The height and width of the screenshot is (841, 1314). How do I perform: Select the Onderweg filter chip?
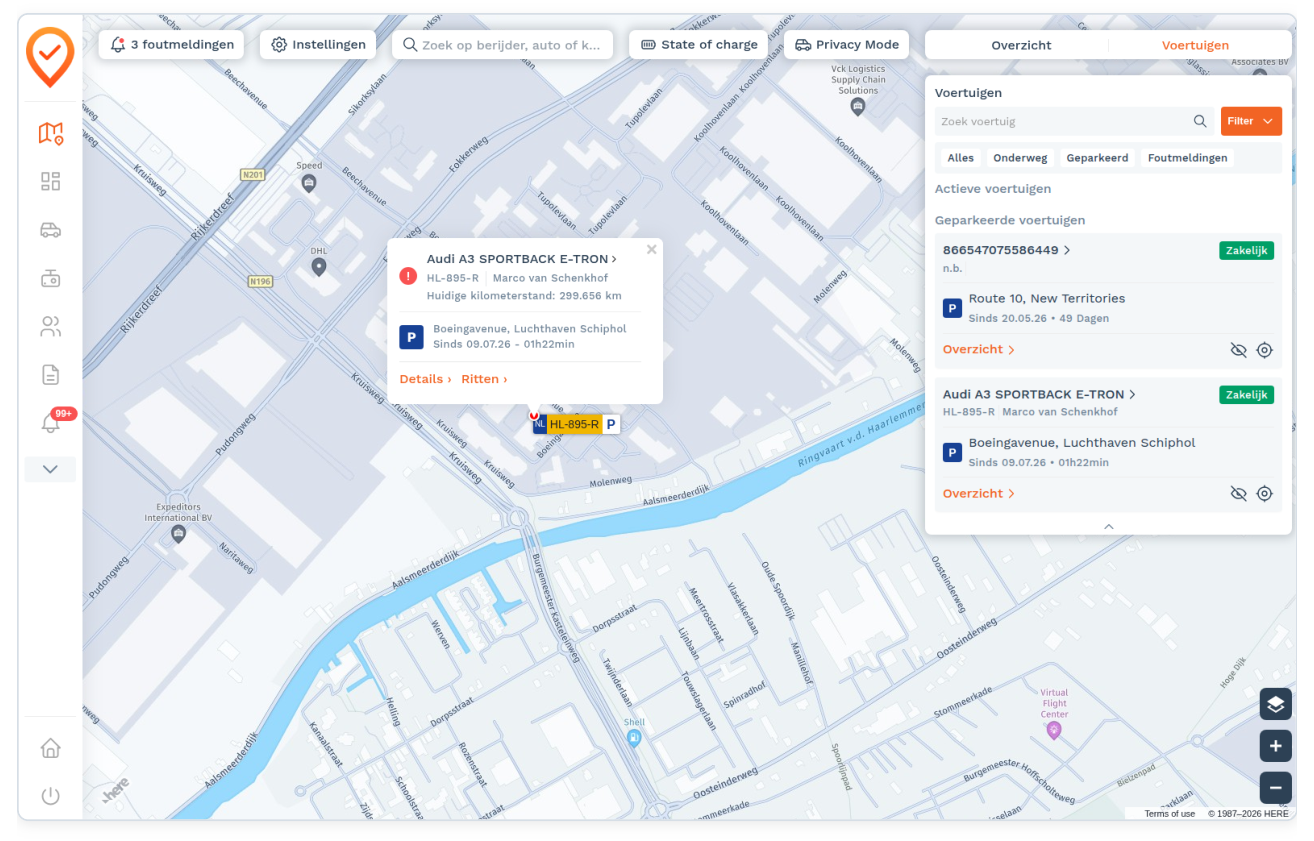tap(1020, 158)
